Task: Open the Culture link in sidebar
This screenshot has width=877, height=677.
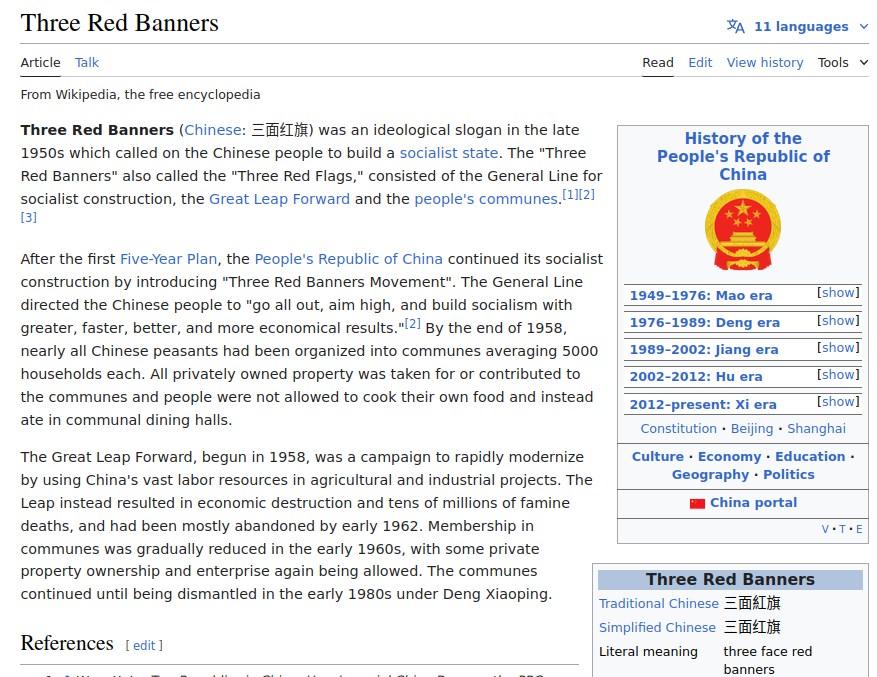Action: pos(658,457)
